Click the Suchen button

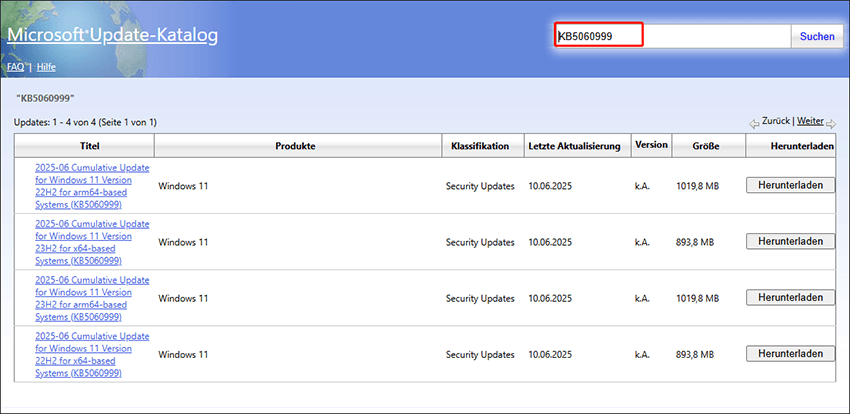coord(817,36)
